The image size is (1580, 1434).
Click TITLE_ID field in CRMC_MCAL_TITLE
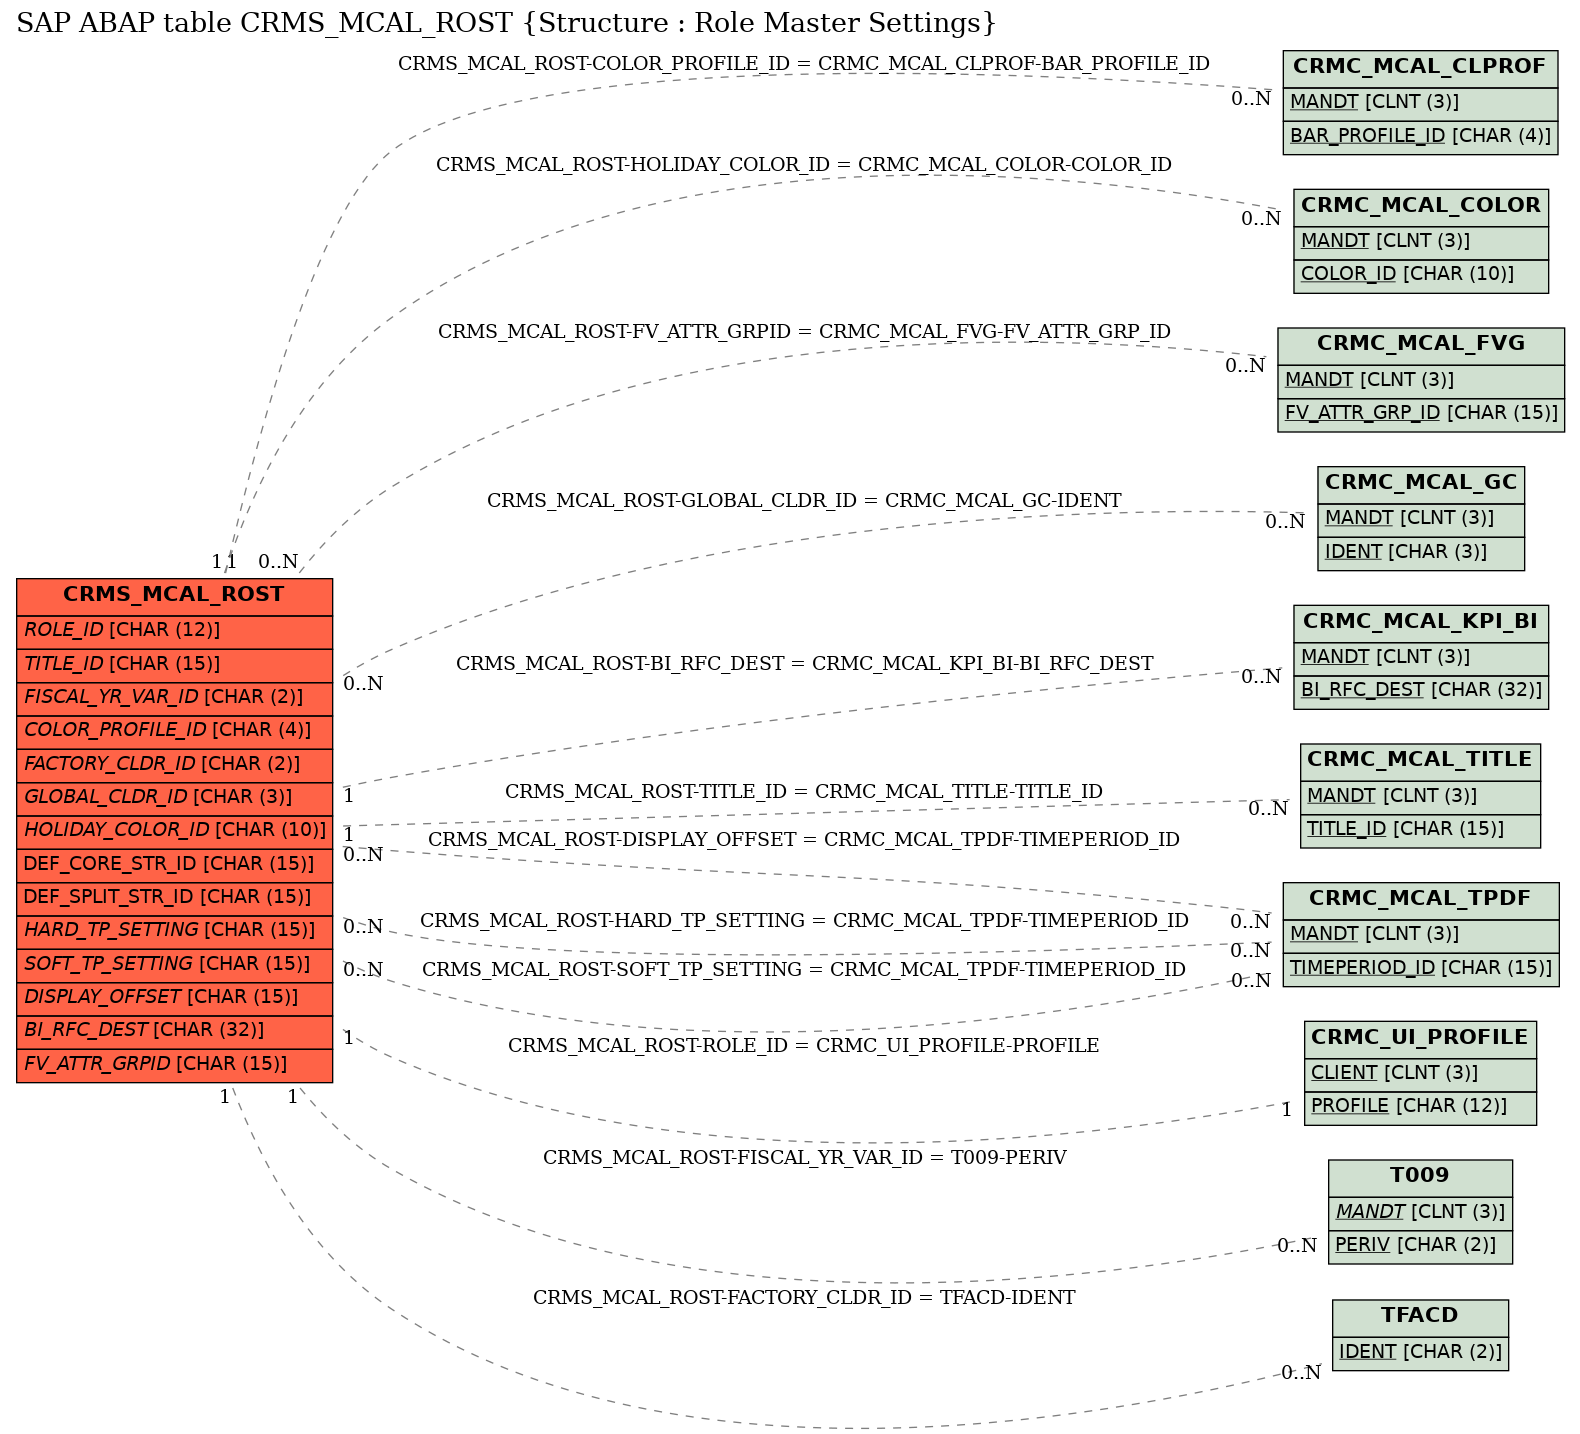[x=1420, y=830]
